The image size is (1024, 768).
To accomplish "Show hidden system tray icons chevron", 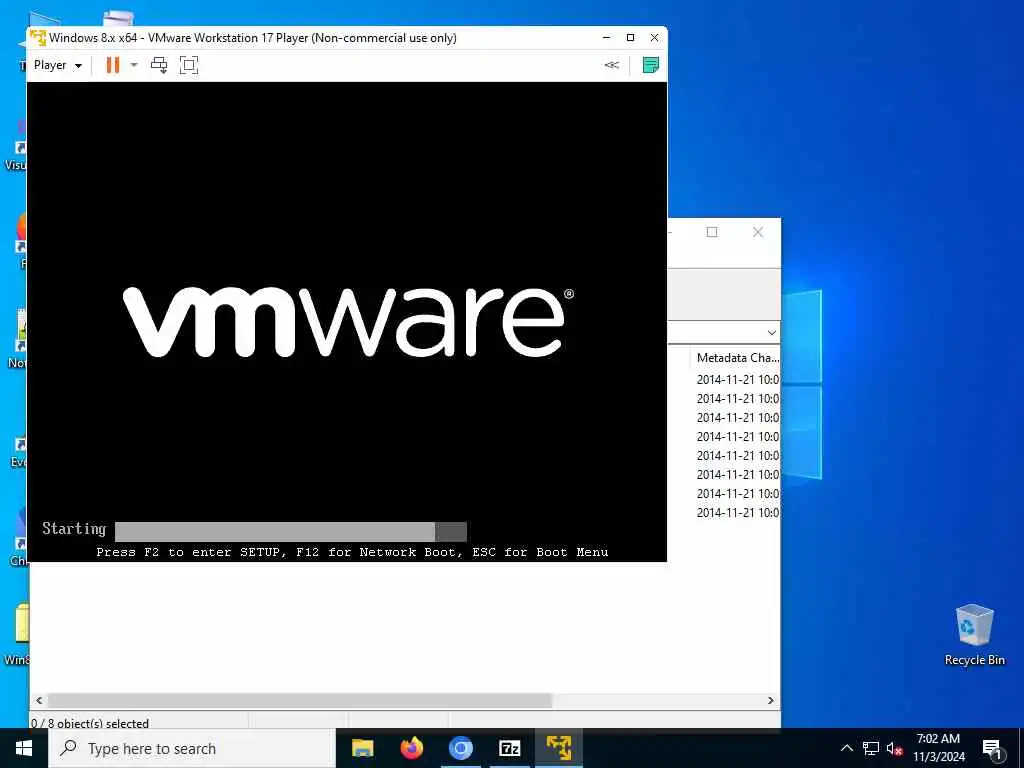I will coord(846,748).
